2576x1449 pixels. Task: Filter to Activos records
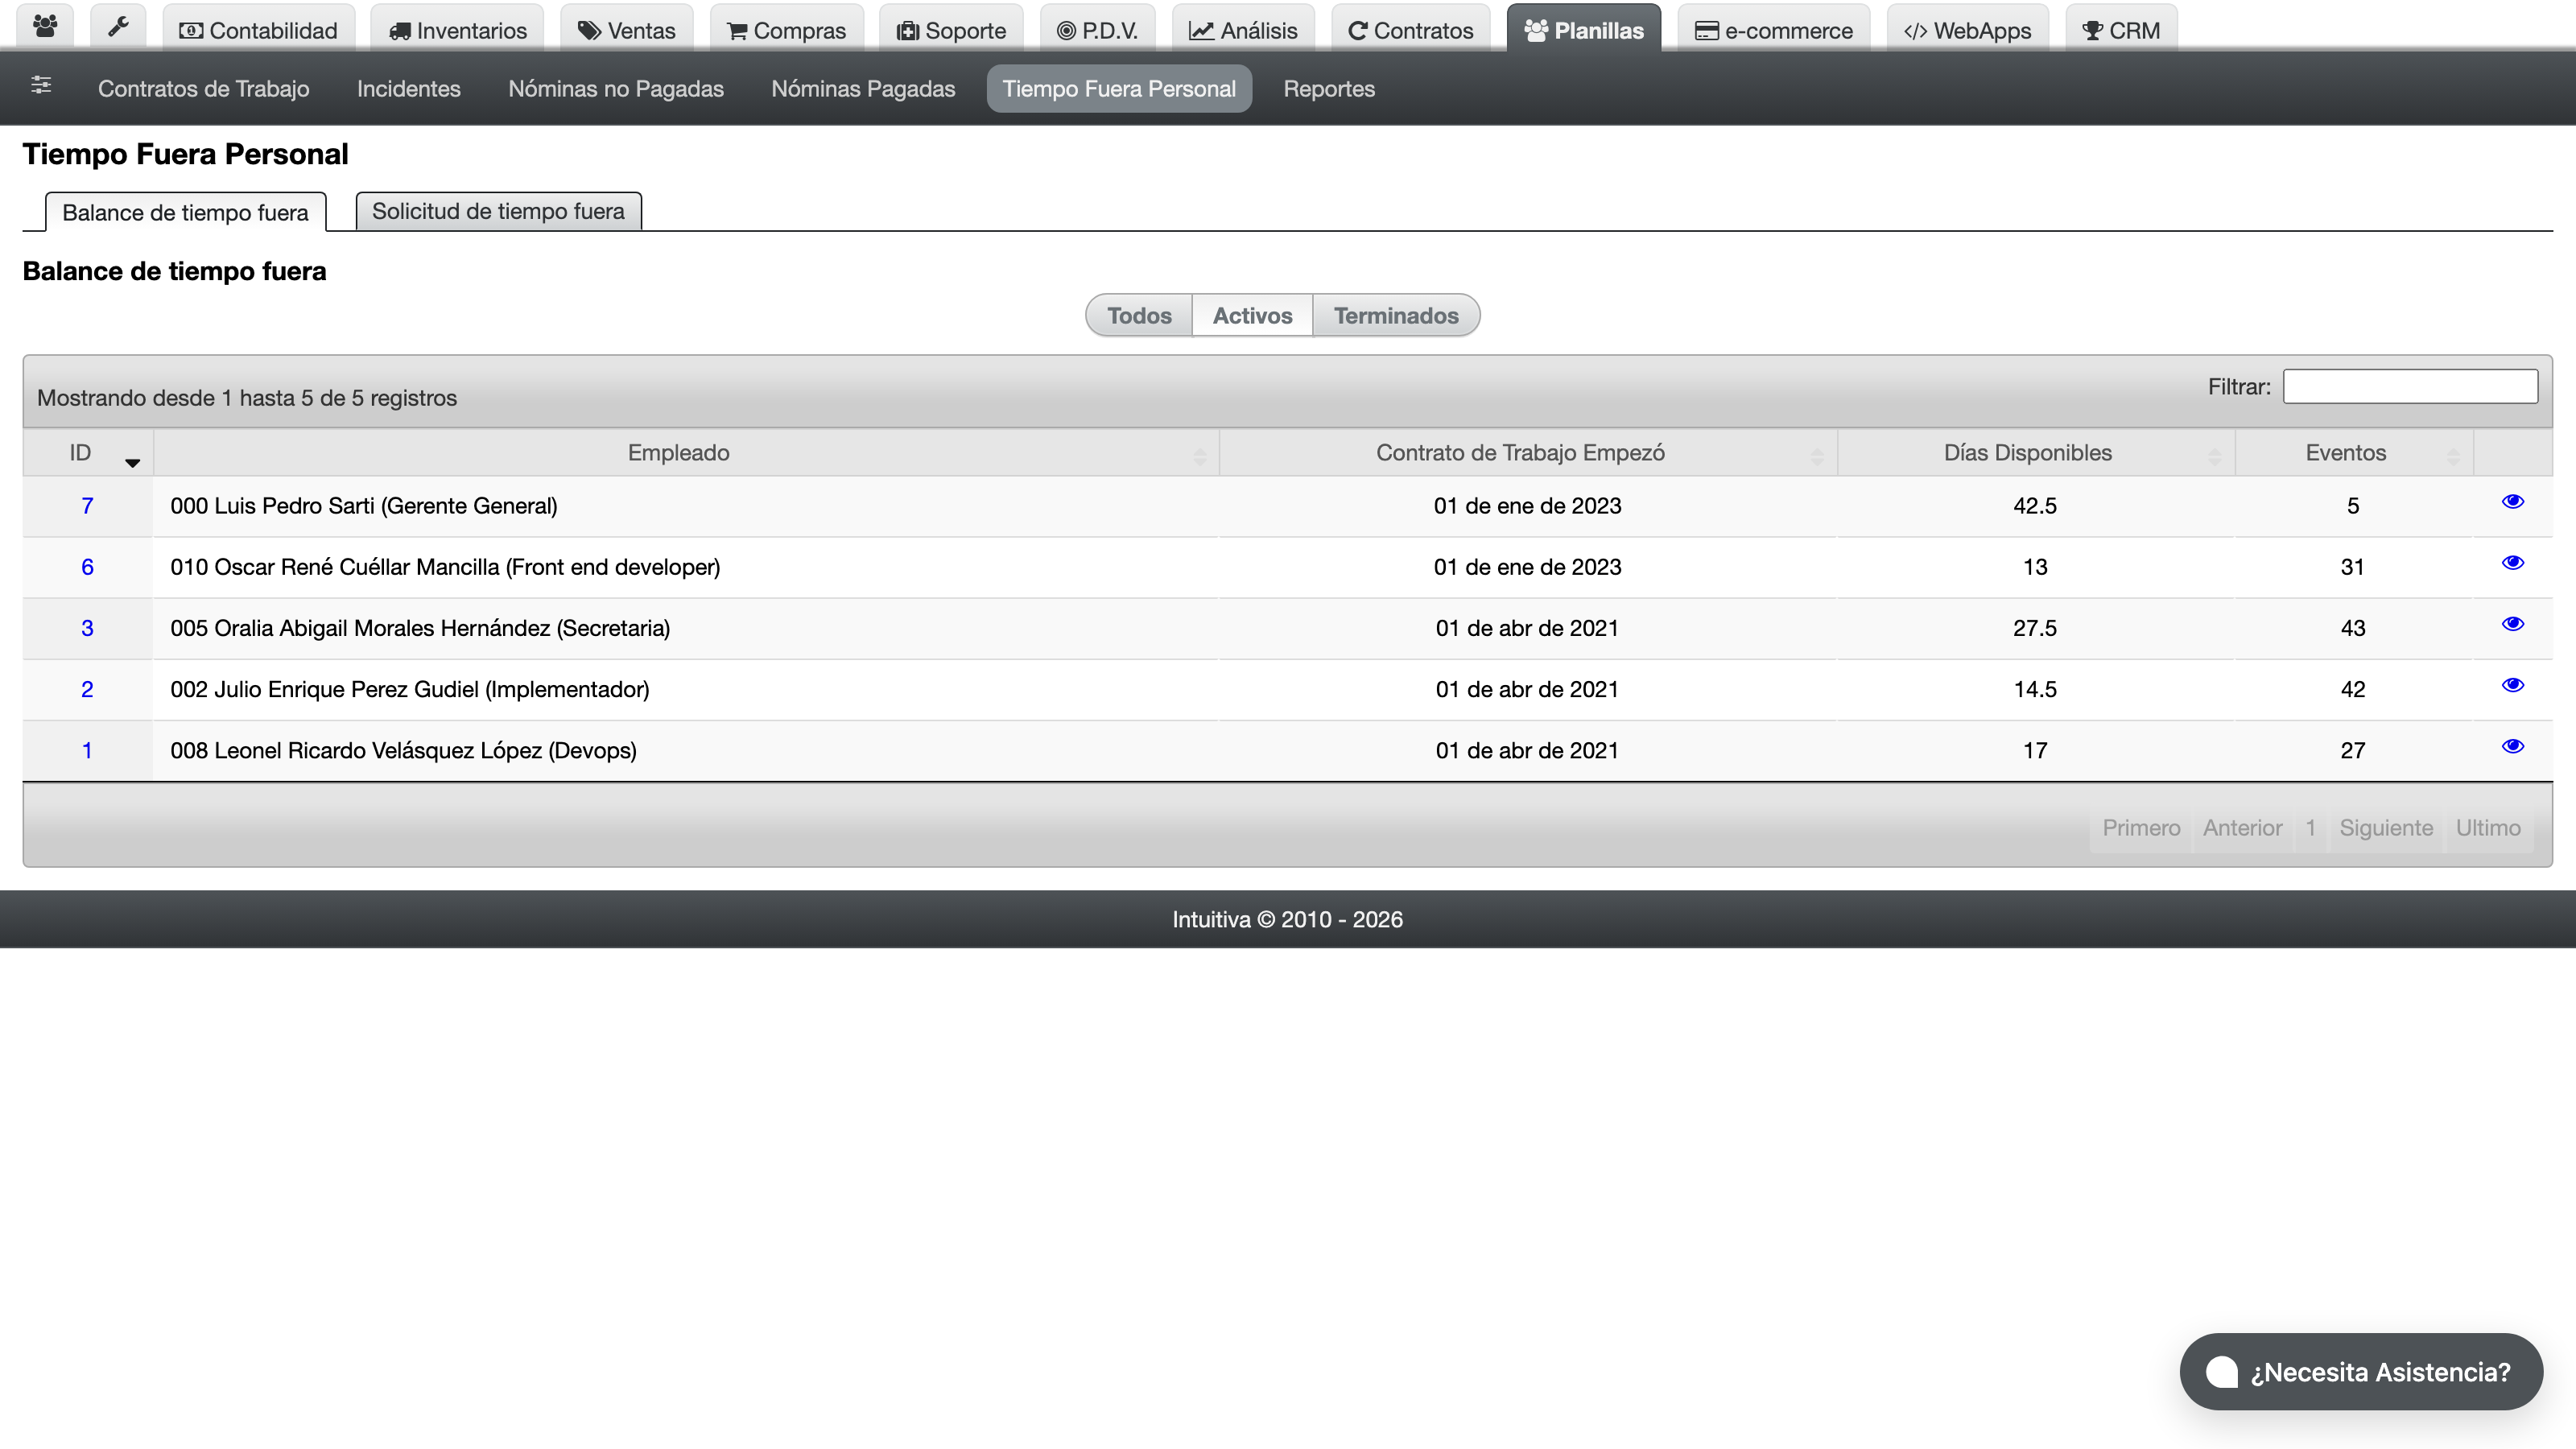pos(1252,316)
